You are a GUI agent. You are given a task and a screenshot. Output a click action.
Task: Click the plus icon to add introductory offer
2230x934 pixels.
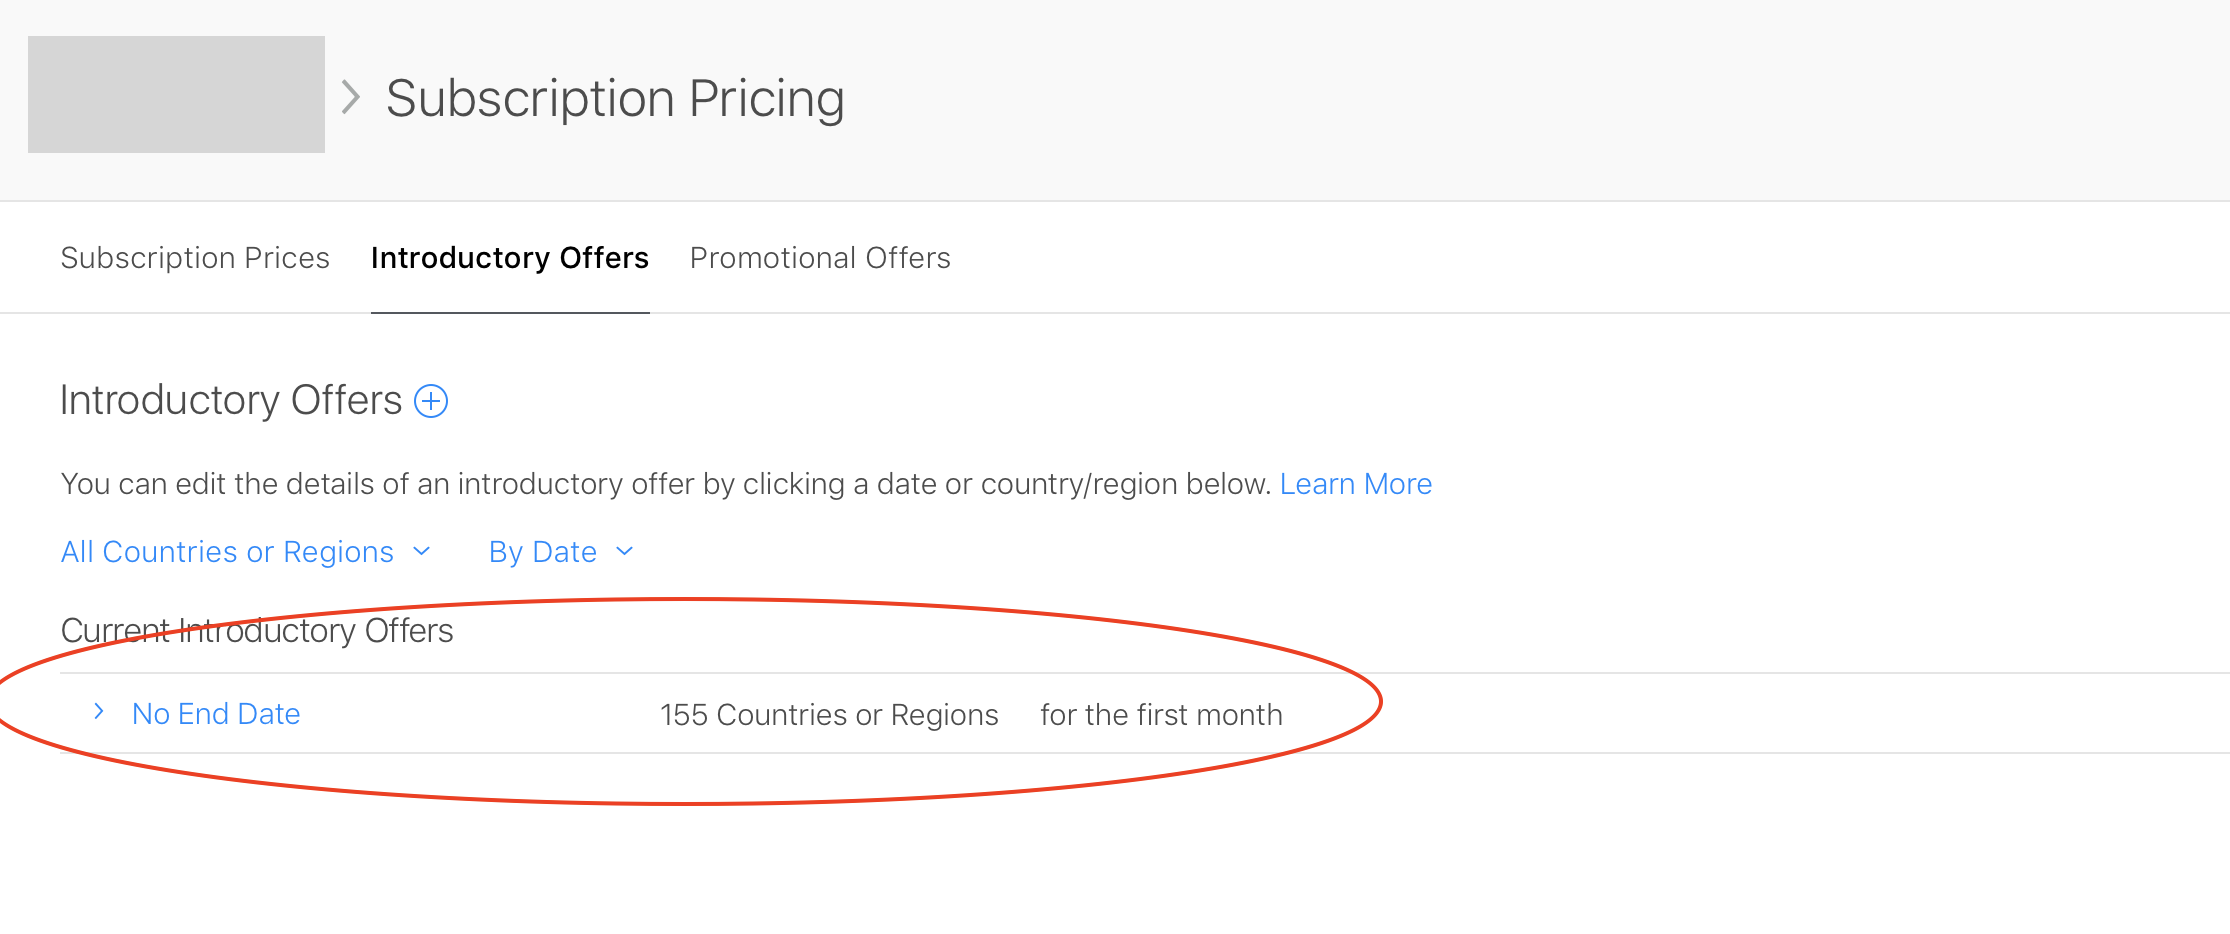pos(431,401)
